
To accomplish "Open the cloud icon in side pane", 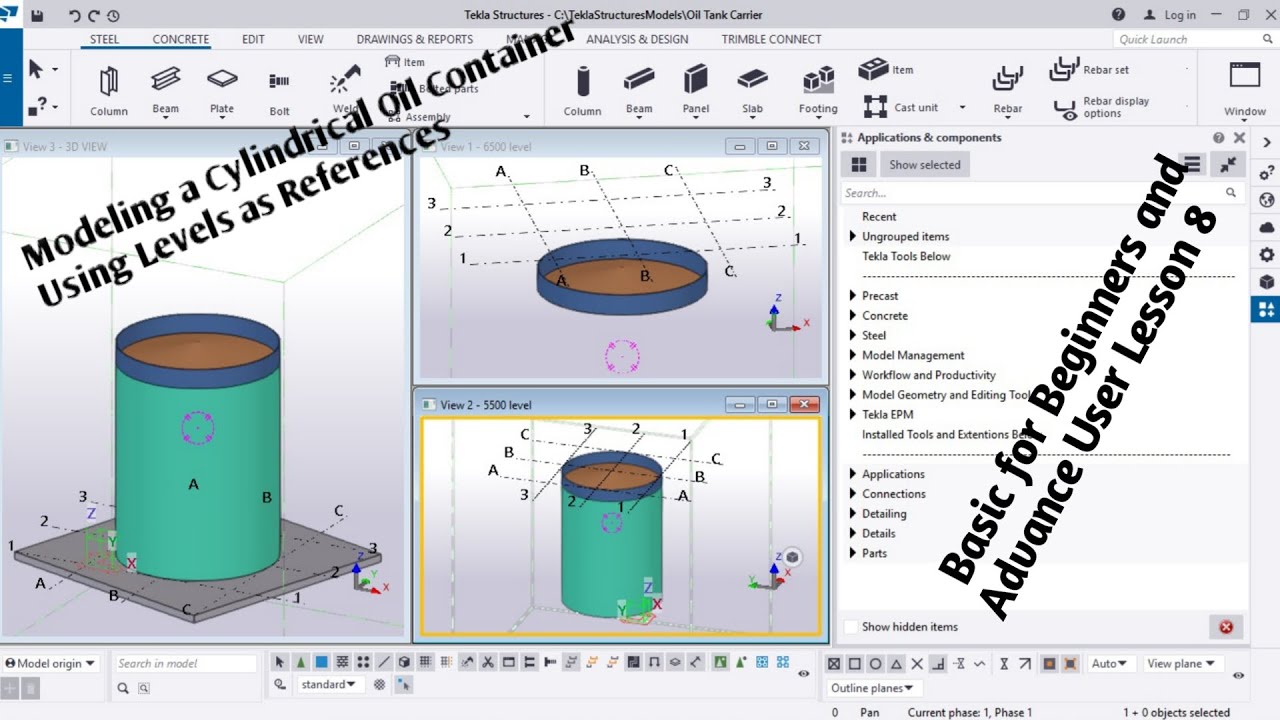I will pyautogui.click(x=1266, y=227).
